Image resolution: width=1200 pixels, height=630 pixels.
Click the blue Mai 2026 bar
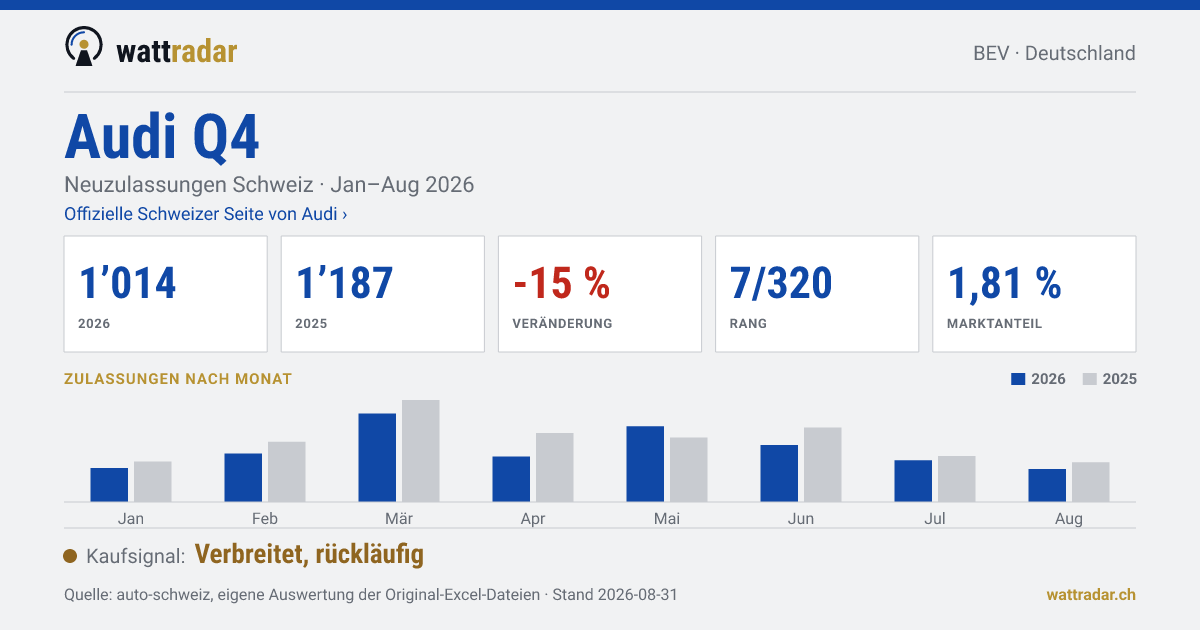coord(645,464)
